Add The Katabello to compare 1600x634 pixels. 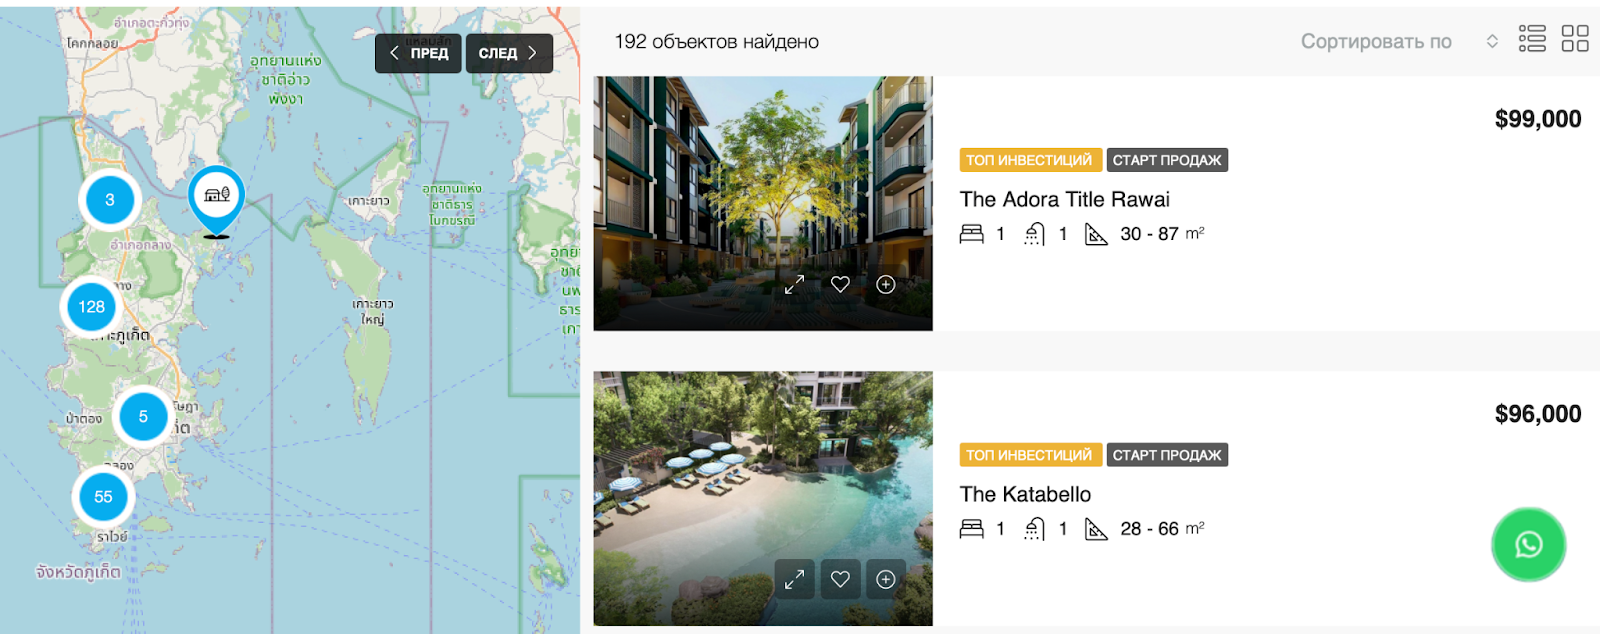[x=886, y=579]
